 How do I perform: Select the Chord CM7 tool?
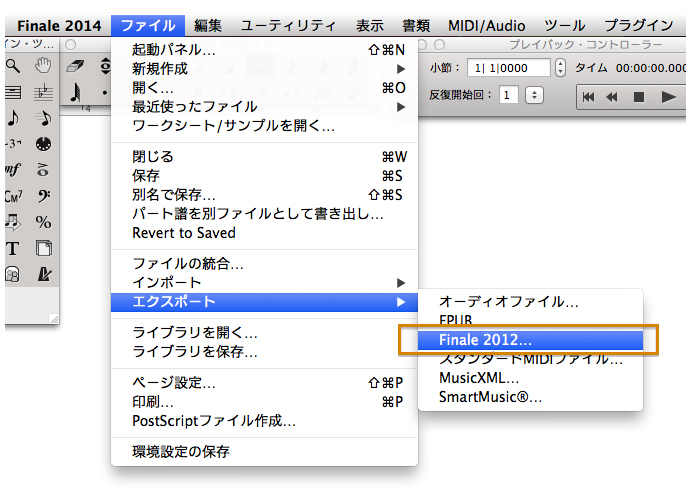tap(13, 195)
